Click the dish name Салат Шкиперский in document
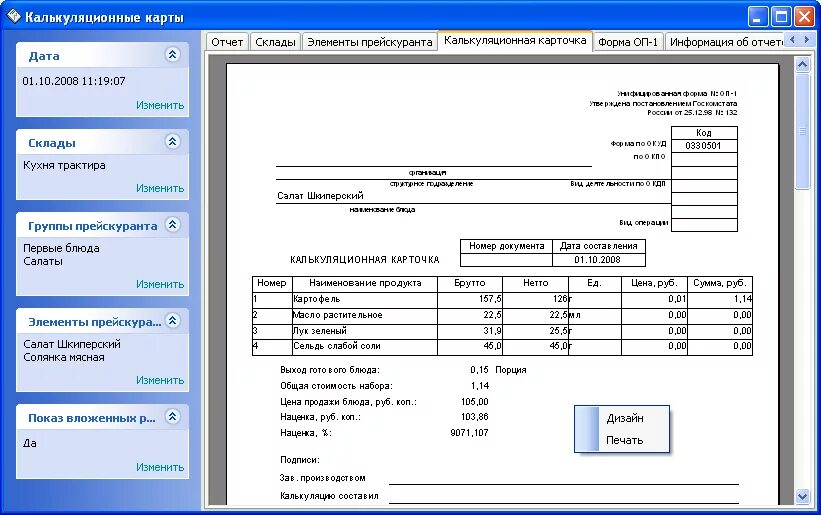821x515 pixels. pos(320,196)
